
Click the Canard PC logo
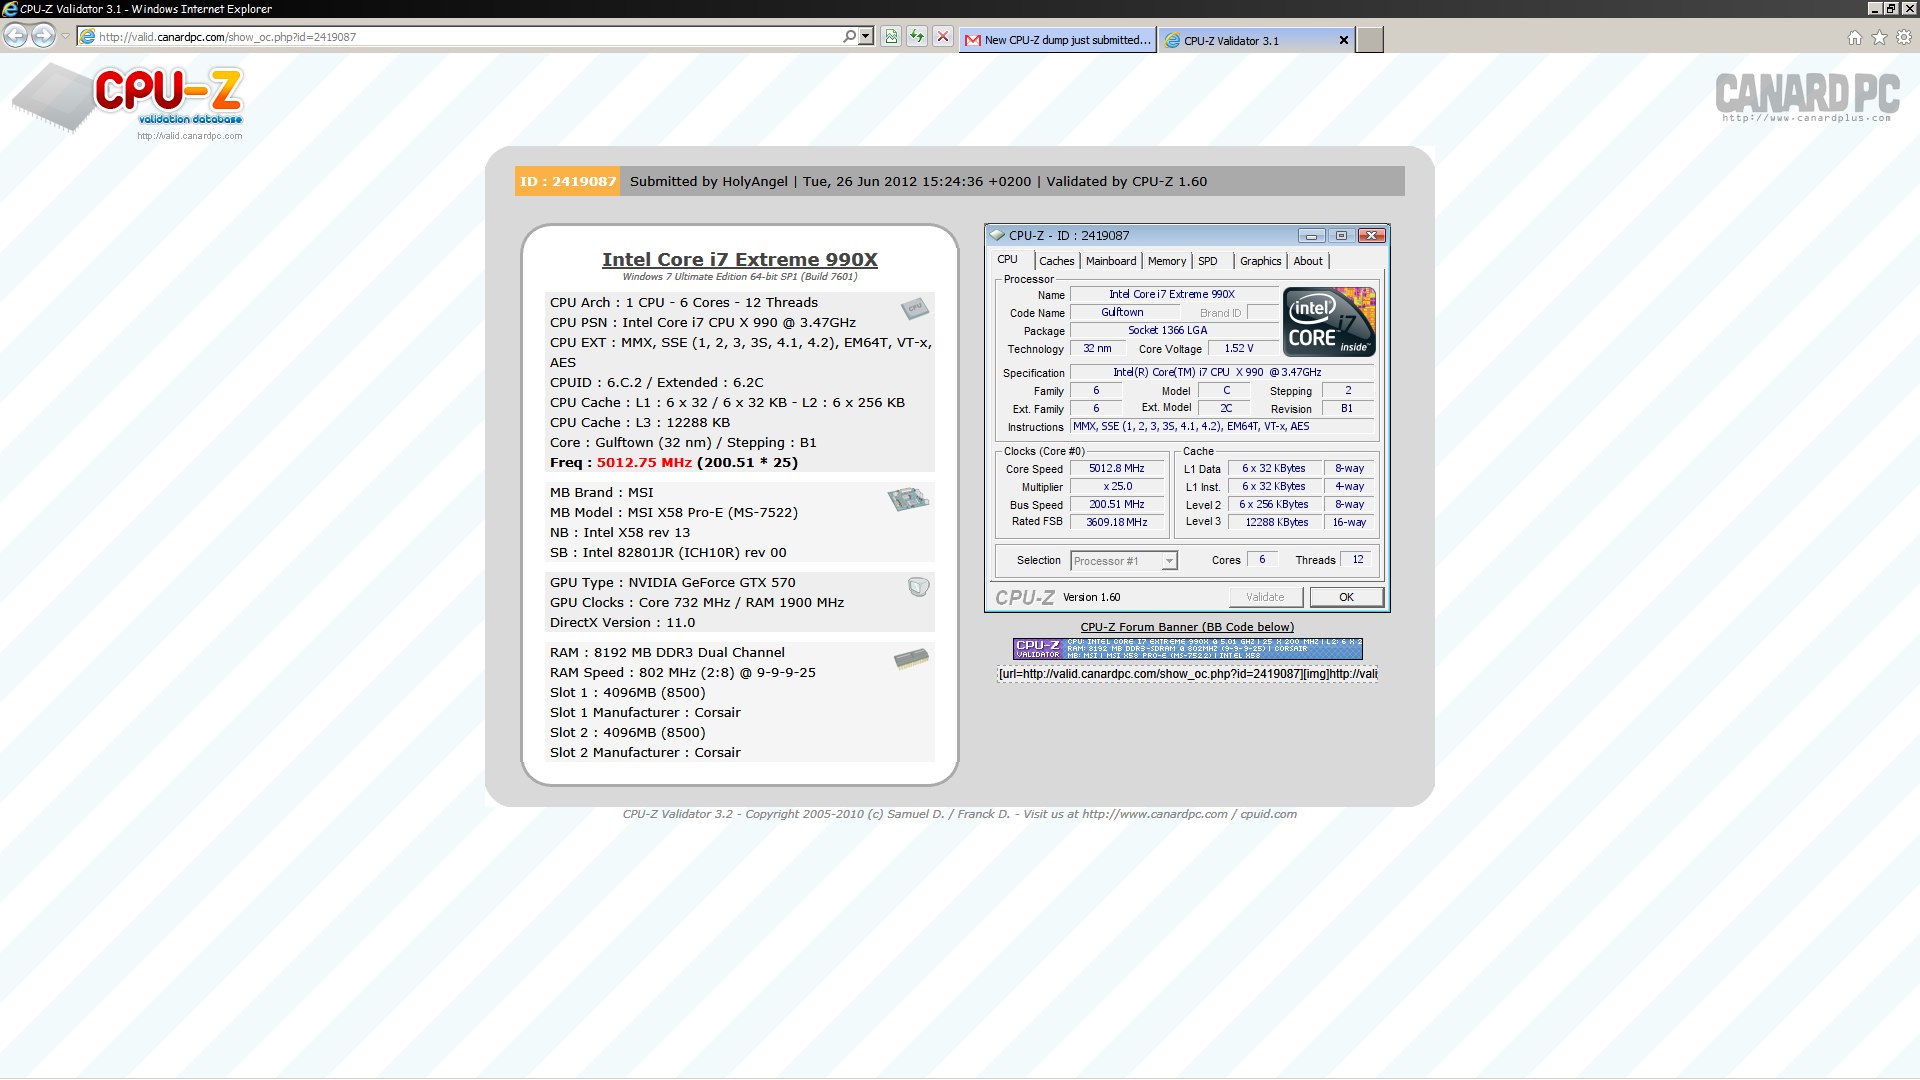(1807, 96)
